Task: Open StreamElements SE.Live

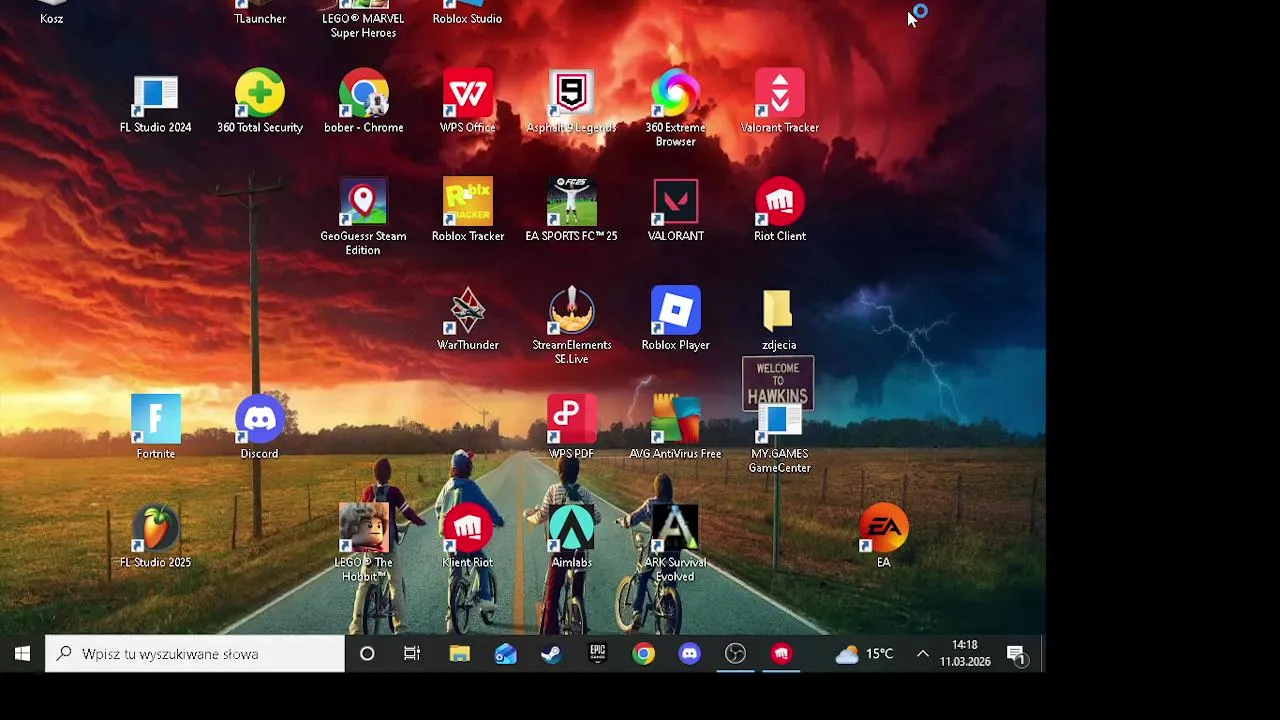Action: click(x=571, y=327)
